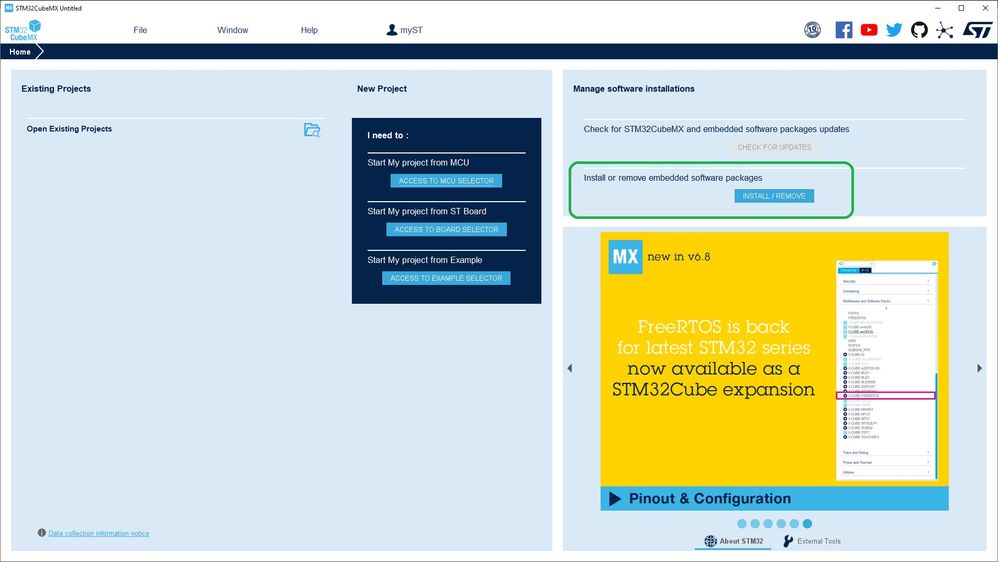
Task: Click the INSTALL / REMOVE button
Action: pos(774,196)
